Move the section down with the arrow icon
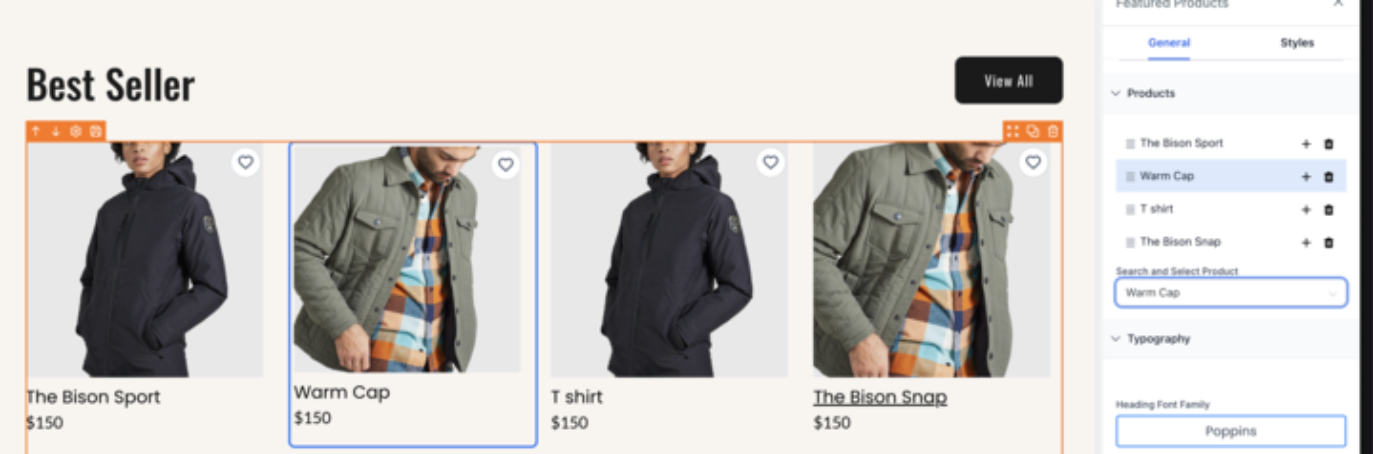The image size is (1373, 454). (x=56, y=131)
